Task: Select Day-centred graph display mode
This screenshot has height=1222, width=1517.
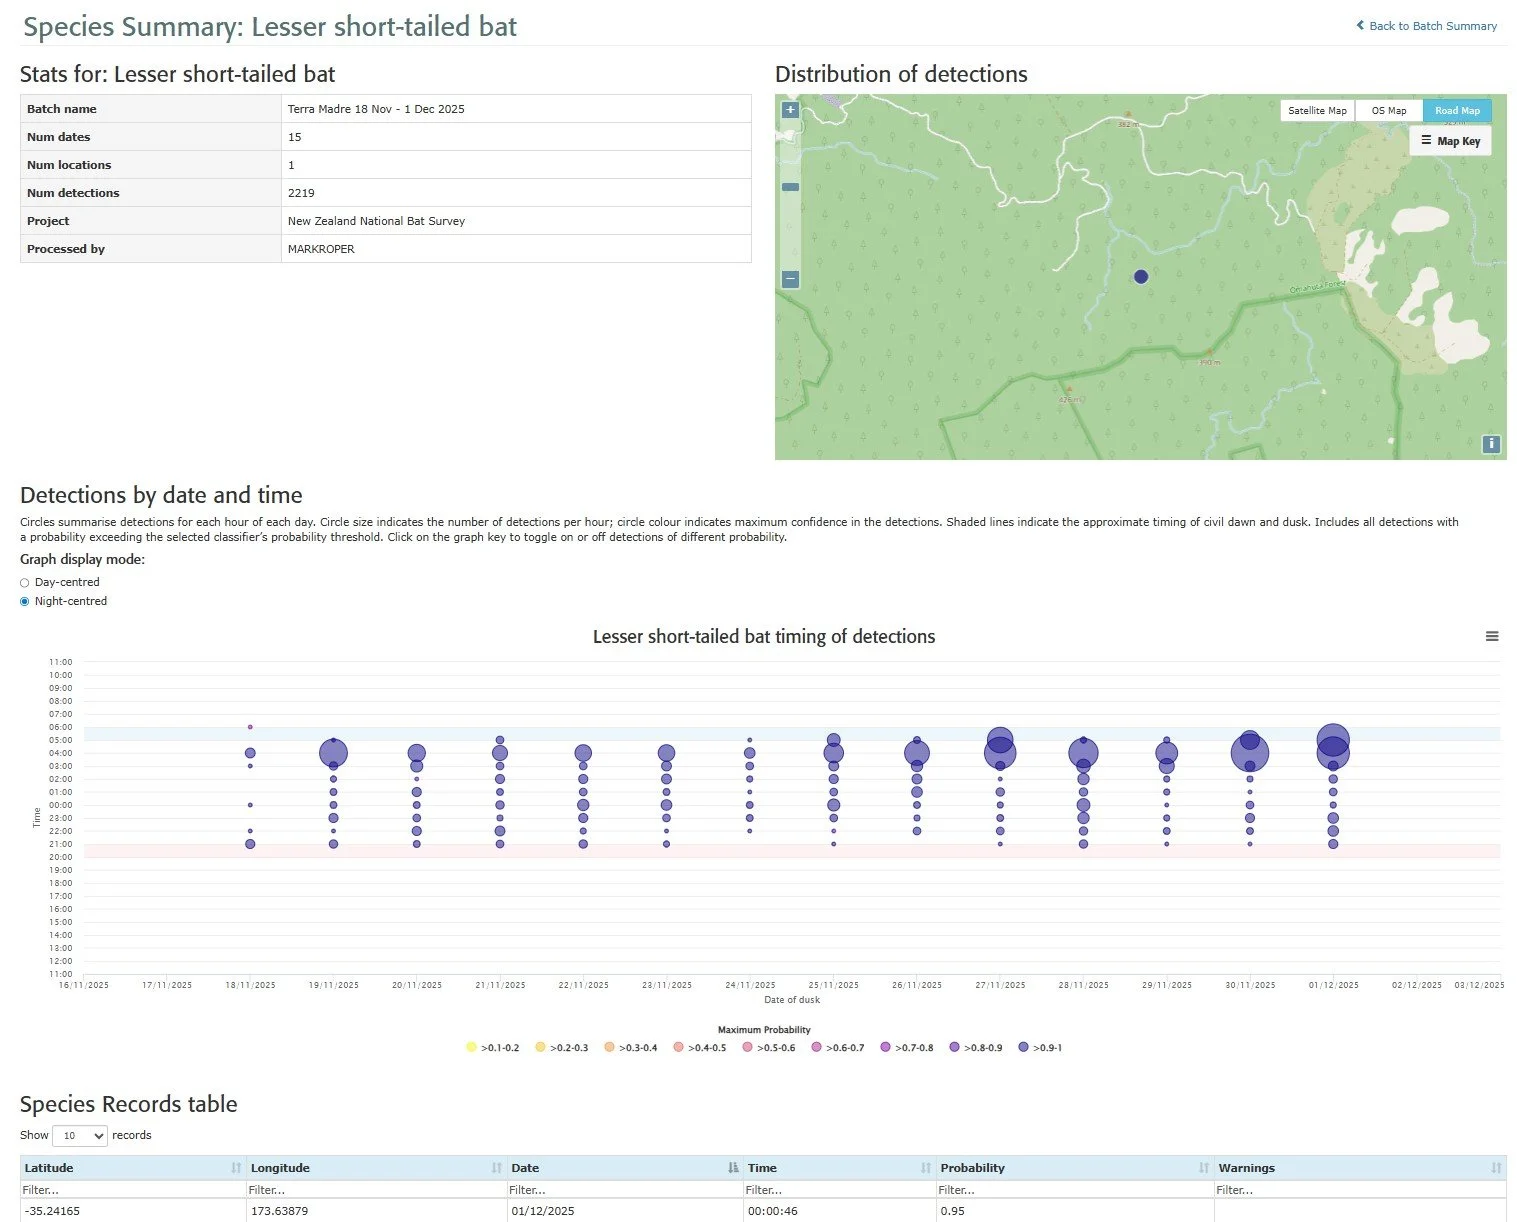Action: [25, 582]
